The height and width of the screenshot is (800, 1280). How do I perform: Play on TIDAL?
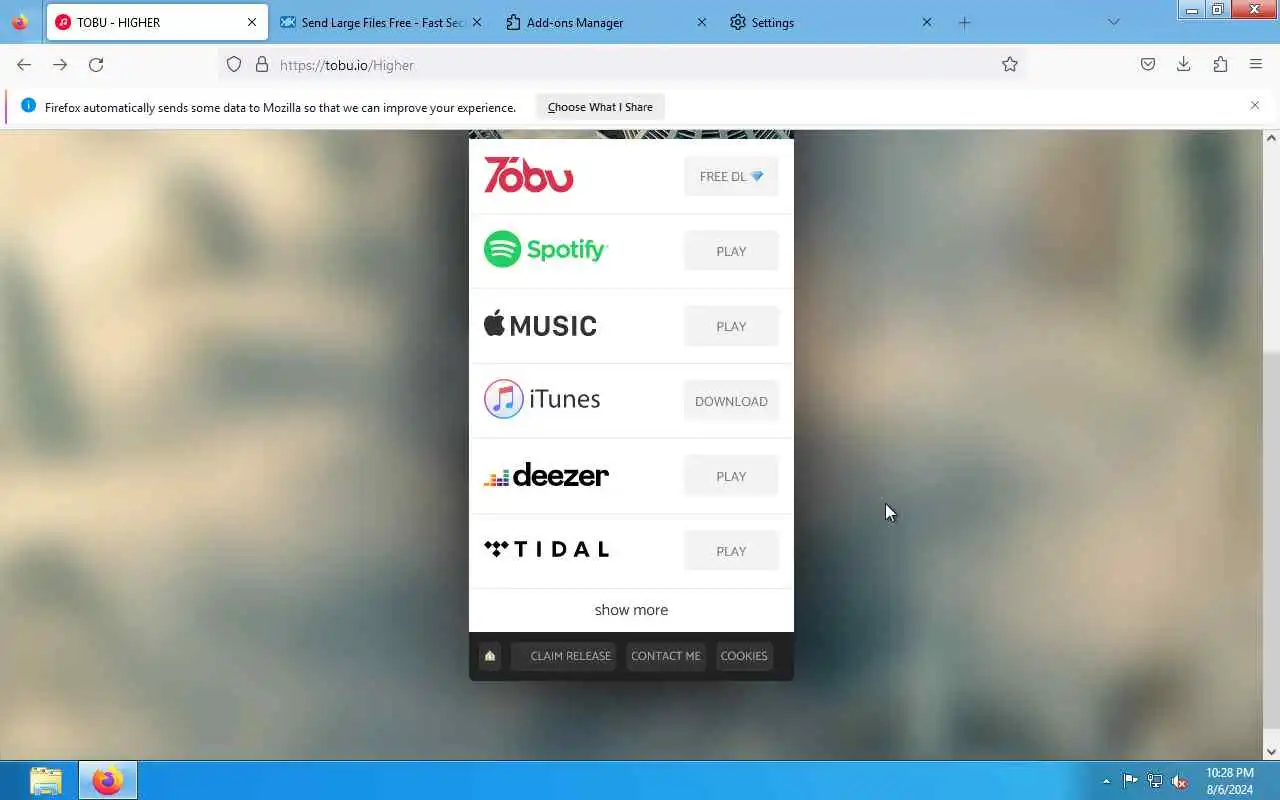click(x=731, y=551)
